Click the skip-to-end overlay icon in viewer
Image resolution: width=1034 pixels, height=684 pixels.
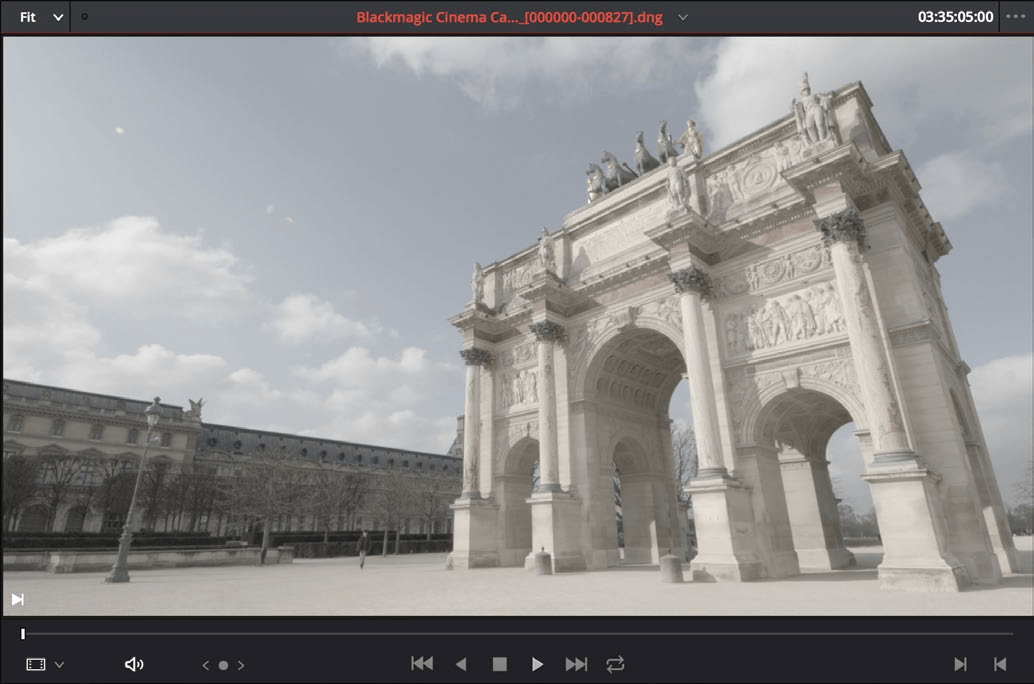point(17,599)
